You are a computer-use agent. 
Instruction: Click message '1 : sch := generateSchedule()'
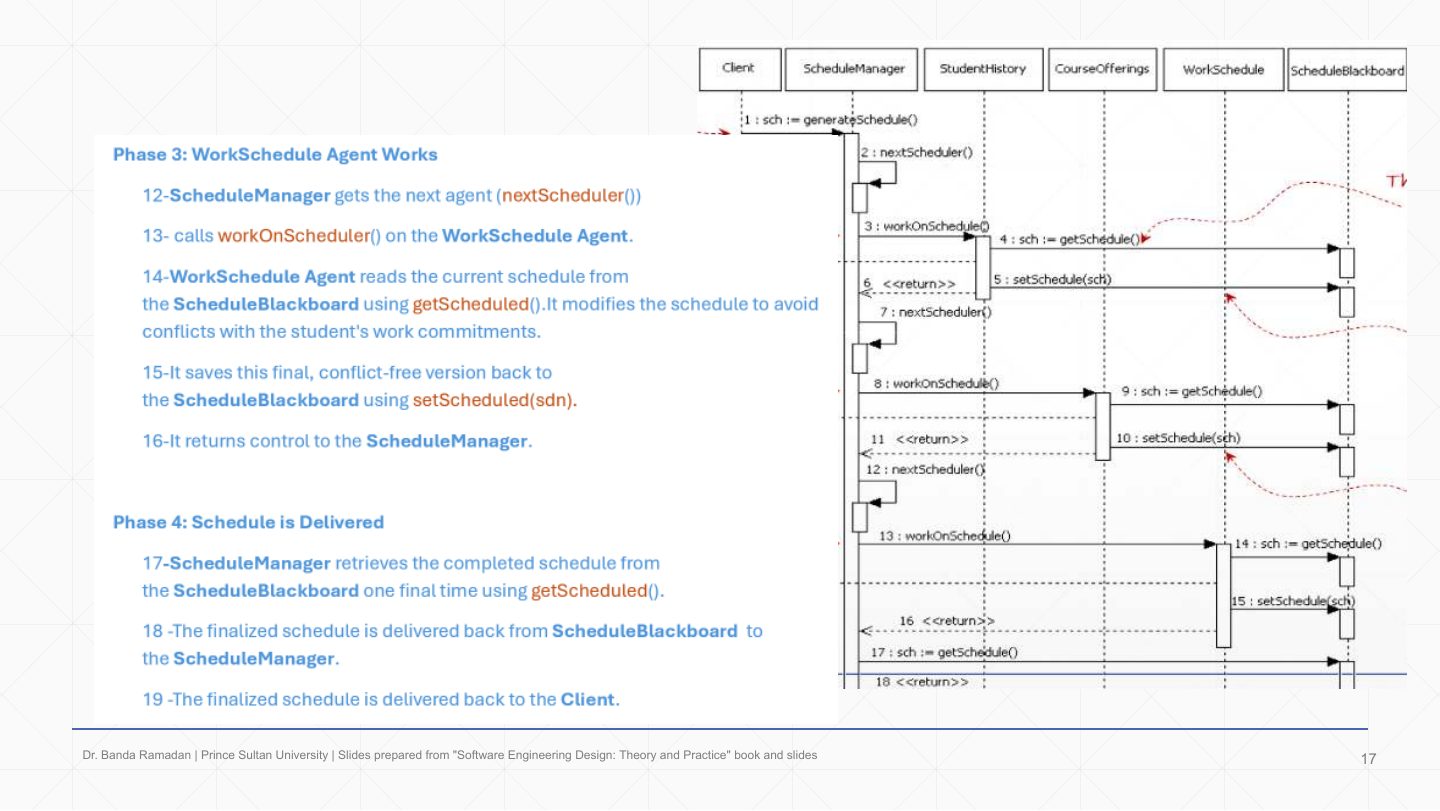pyautogui.click(x=830, y=120)
